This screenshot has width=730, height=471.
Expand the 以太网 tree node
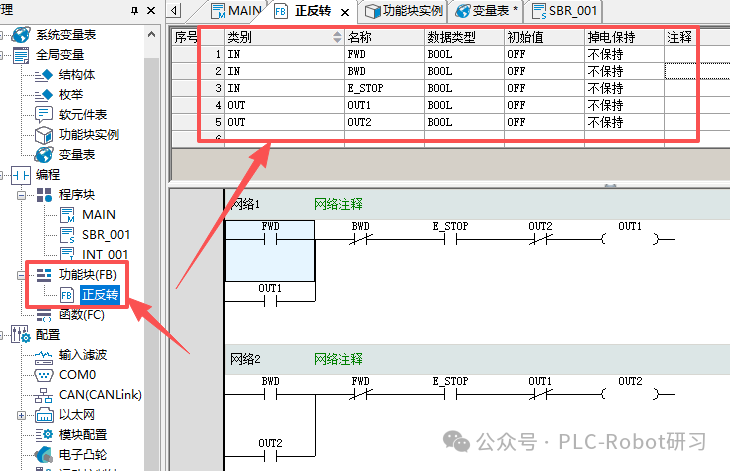pos(21,415)
